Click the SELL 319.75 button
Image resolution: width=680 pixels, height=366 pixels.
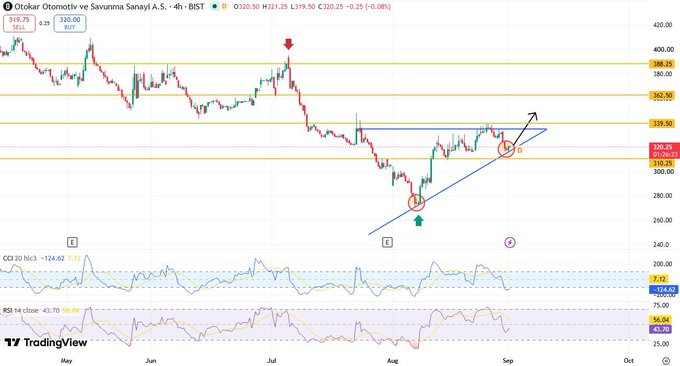coord(19,23)
